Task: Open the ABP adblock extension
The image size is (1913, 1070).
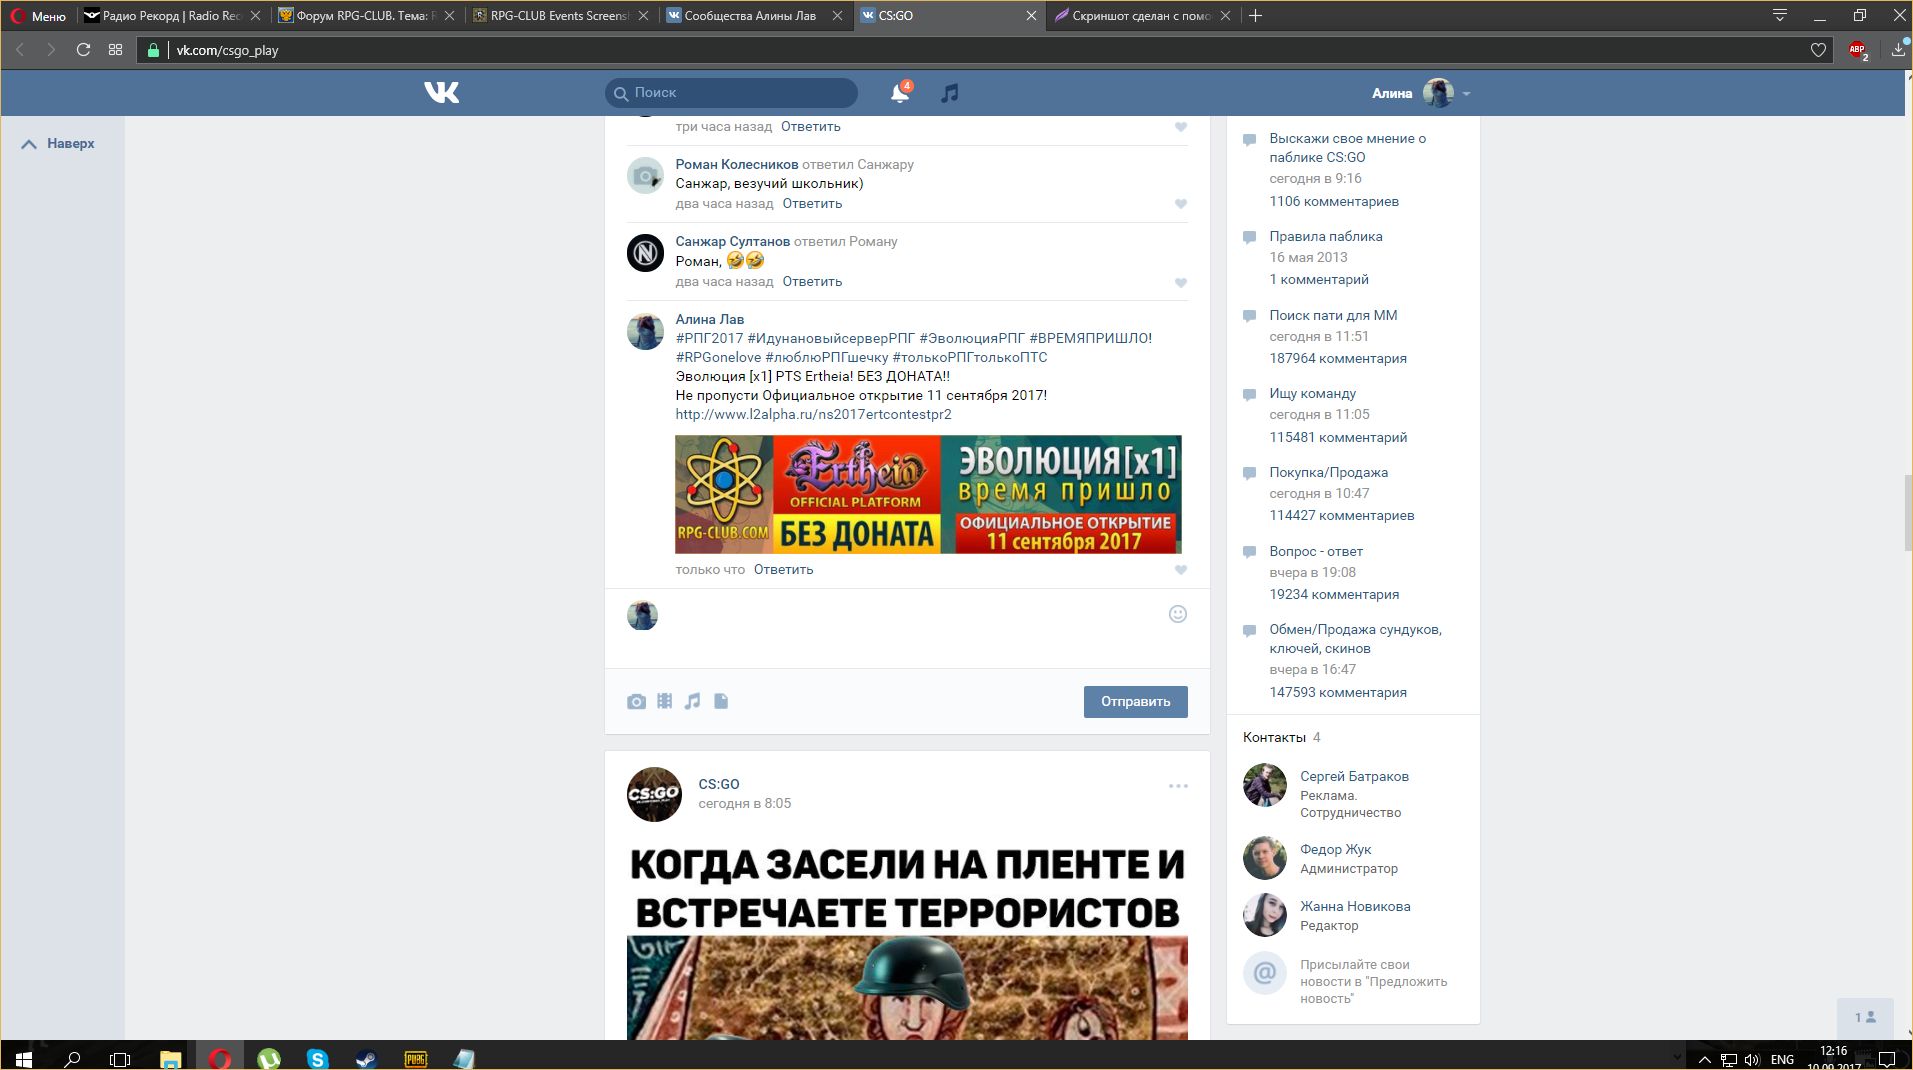Action: [1858, 50]
